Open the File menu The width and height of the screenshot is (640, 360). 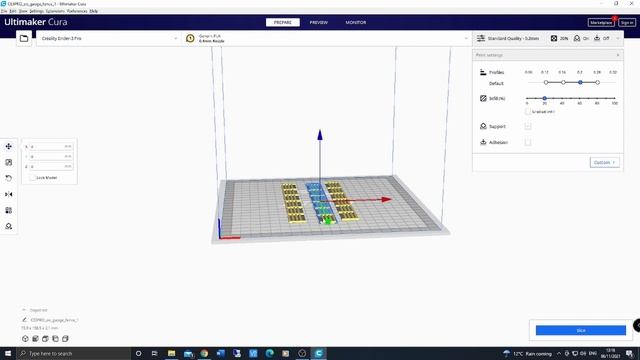(4, 11)
